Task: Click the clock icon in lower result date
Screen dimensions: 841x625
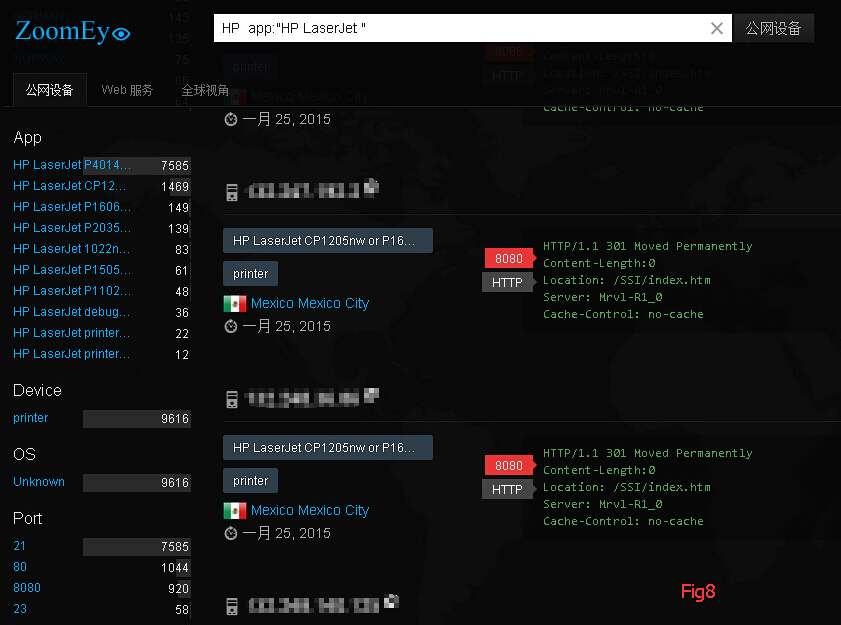Action: [231, 533]
